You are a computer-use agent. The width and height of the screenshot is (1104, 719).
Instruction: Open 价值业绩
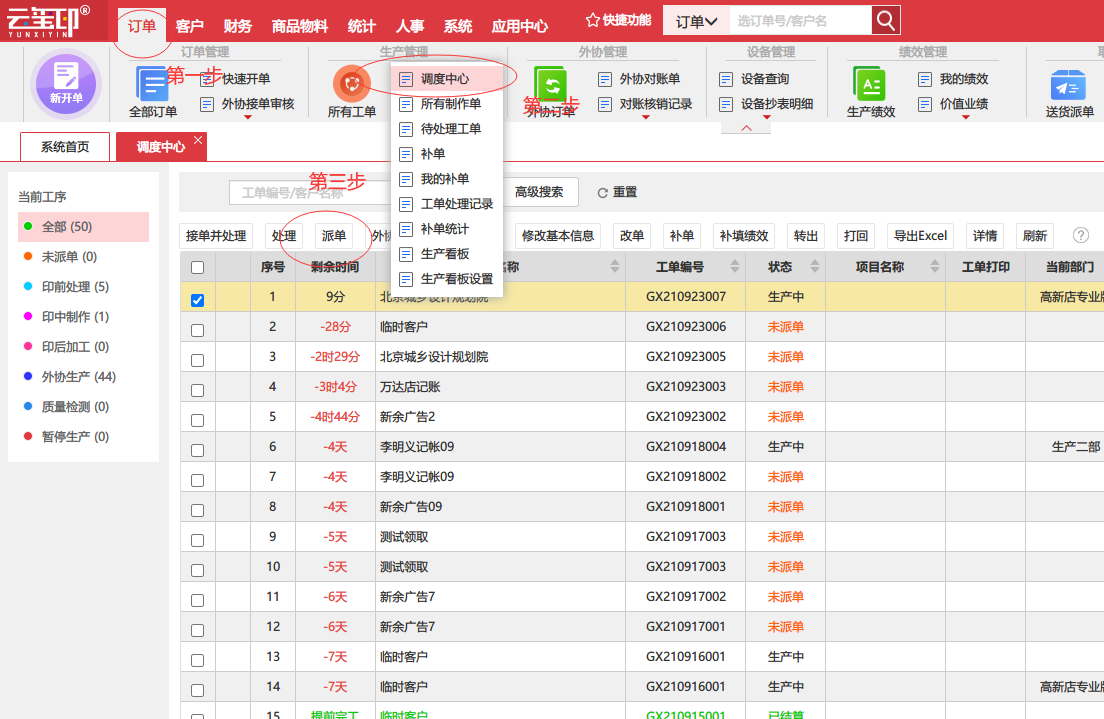point(953,104)
